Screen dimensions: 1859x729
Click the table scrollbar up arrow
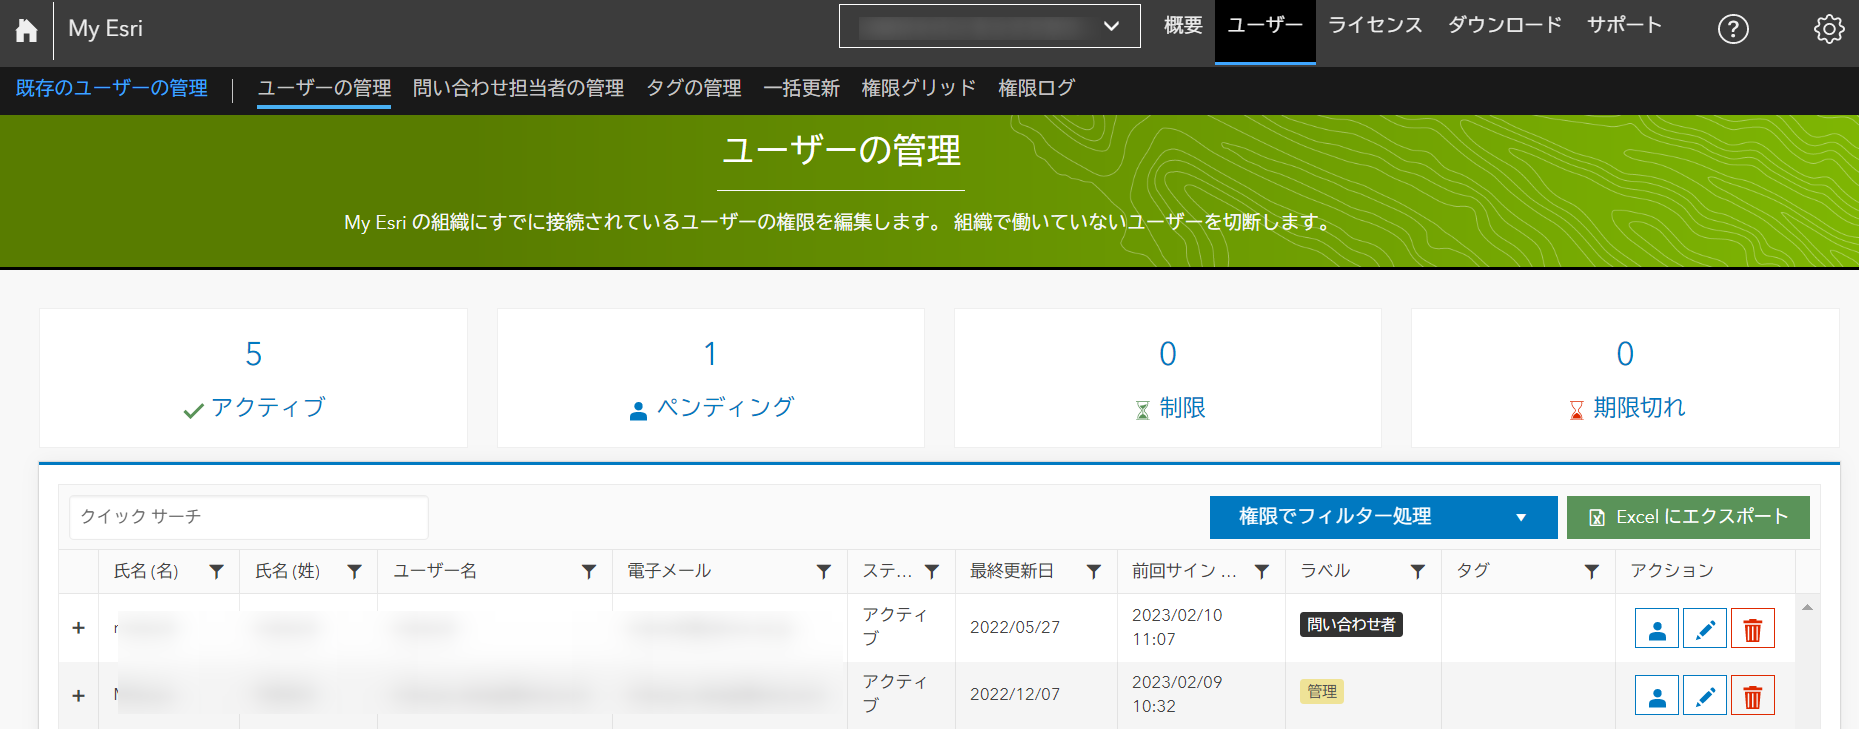tap(1807, 607)
